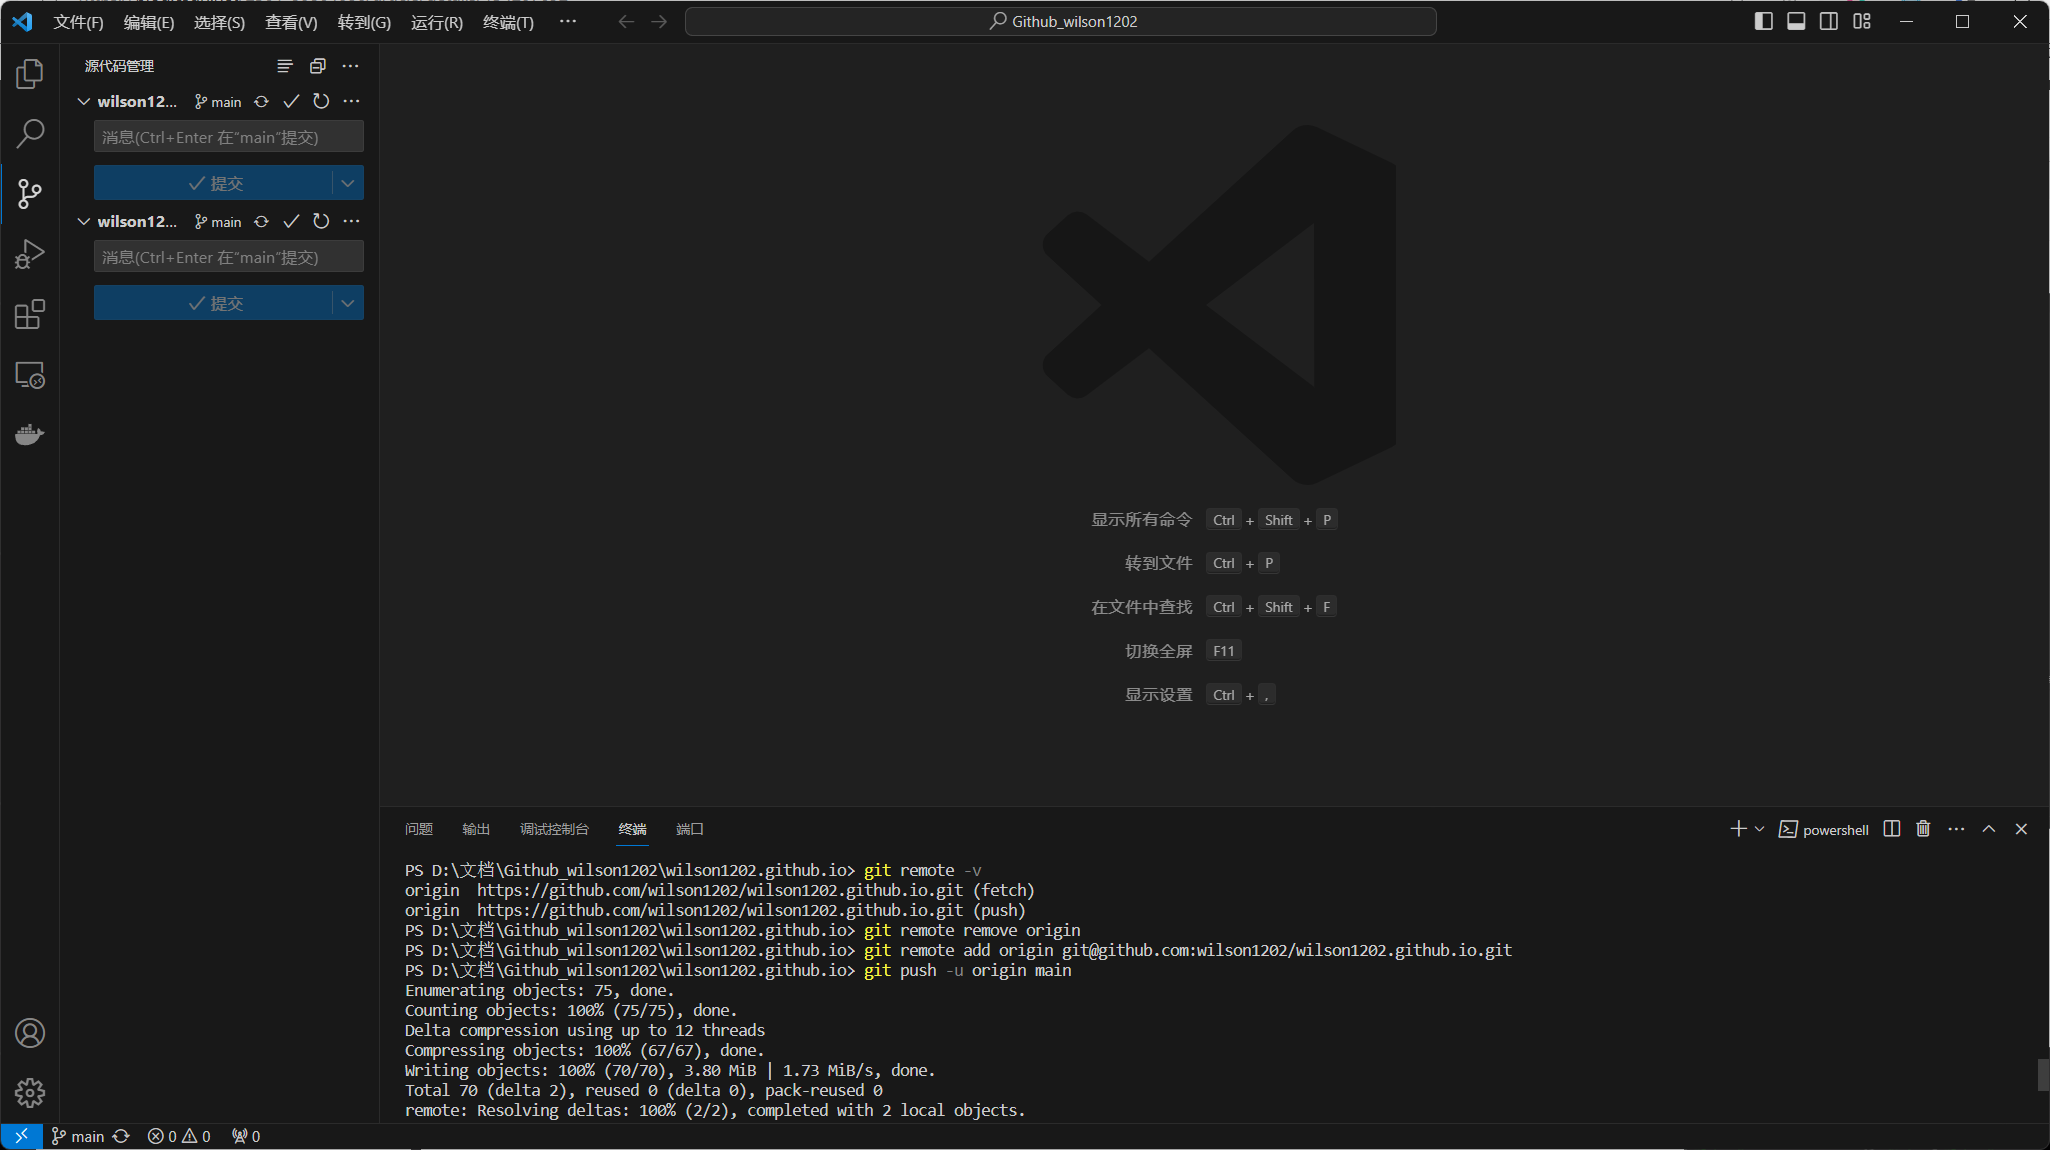Switch to the 输出 panel tab
Viewport: 2050px width, 1150px height.
click(476, 829)
